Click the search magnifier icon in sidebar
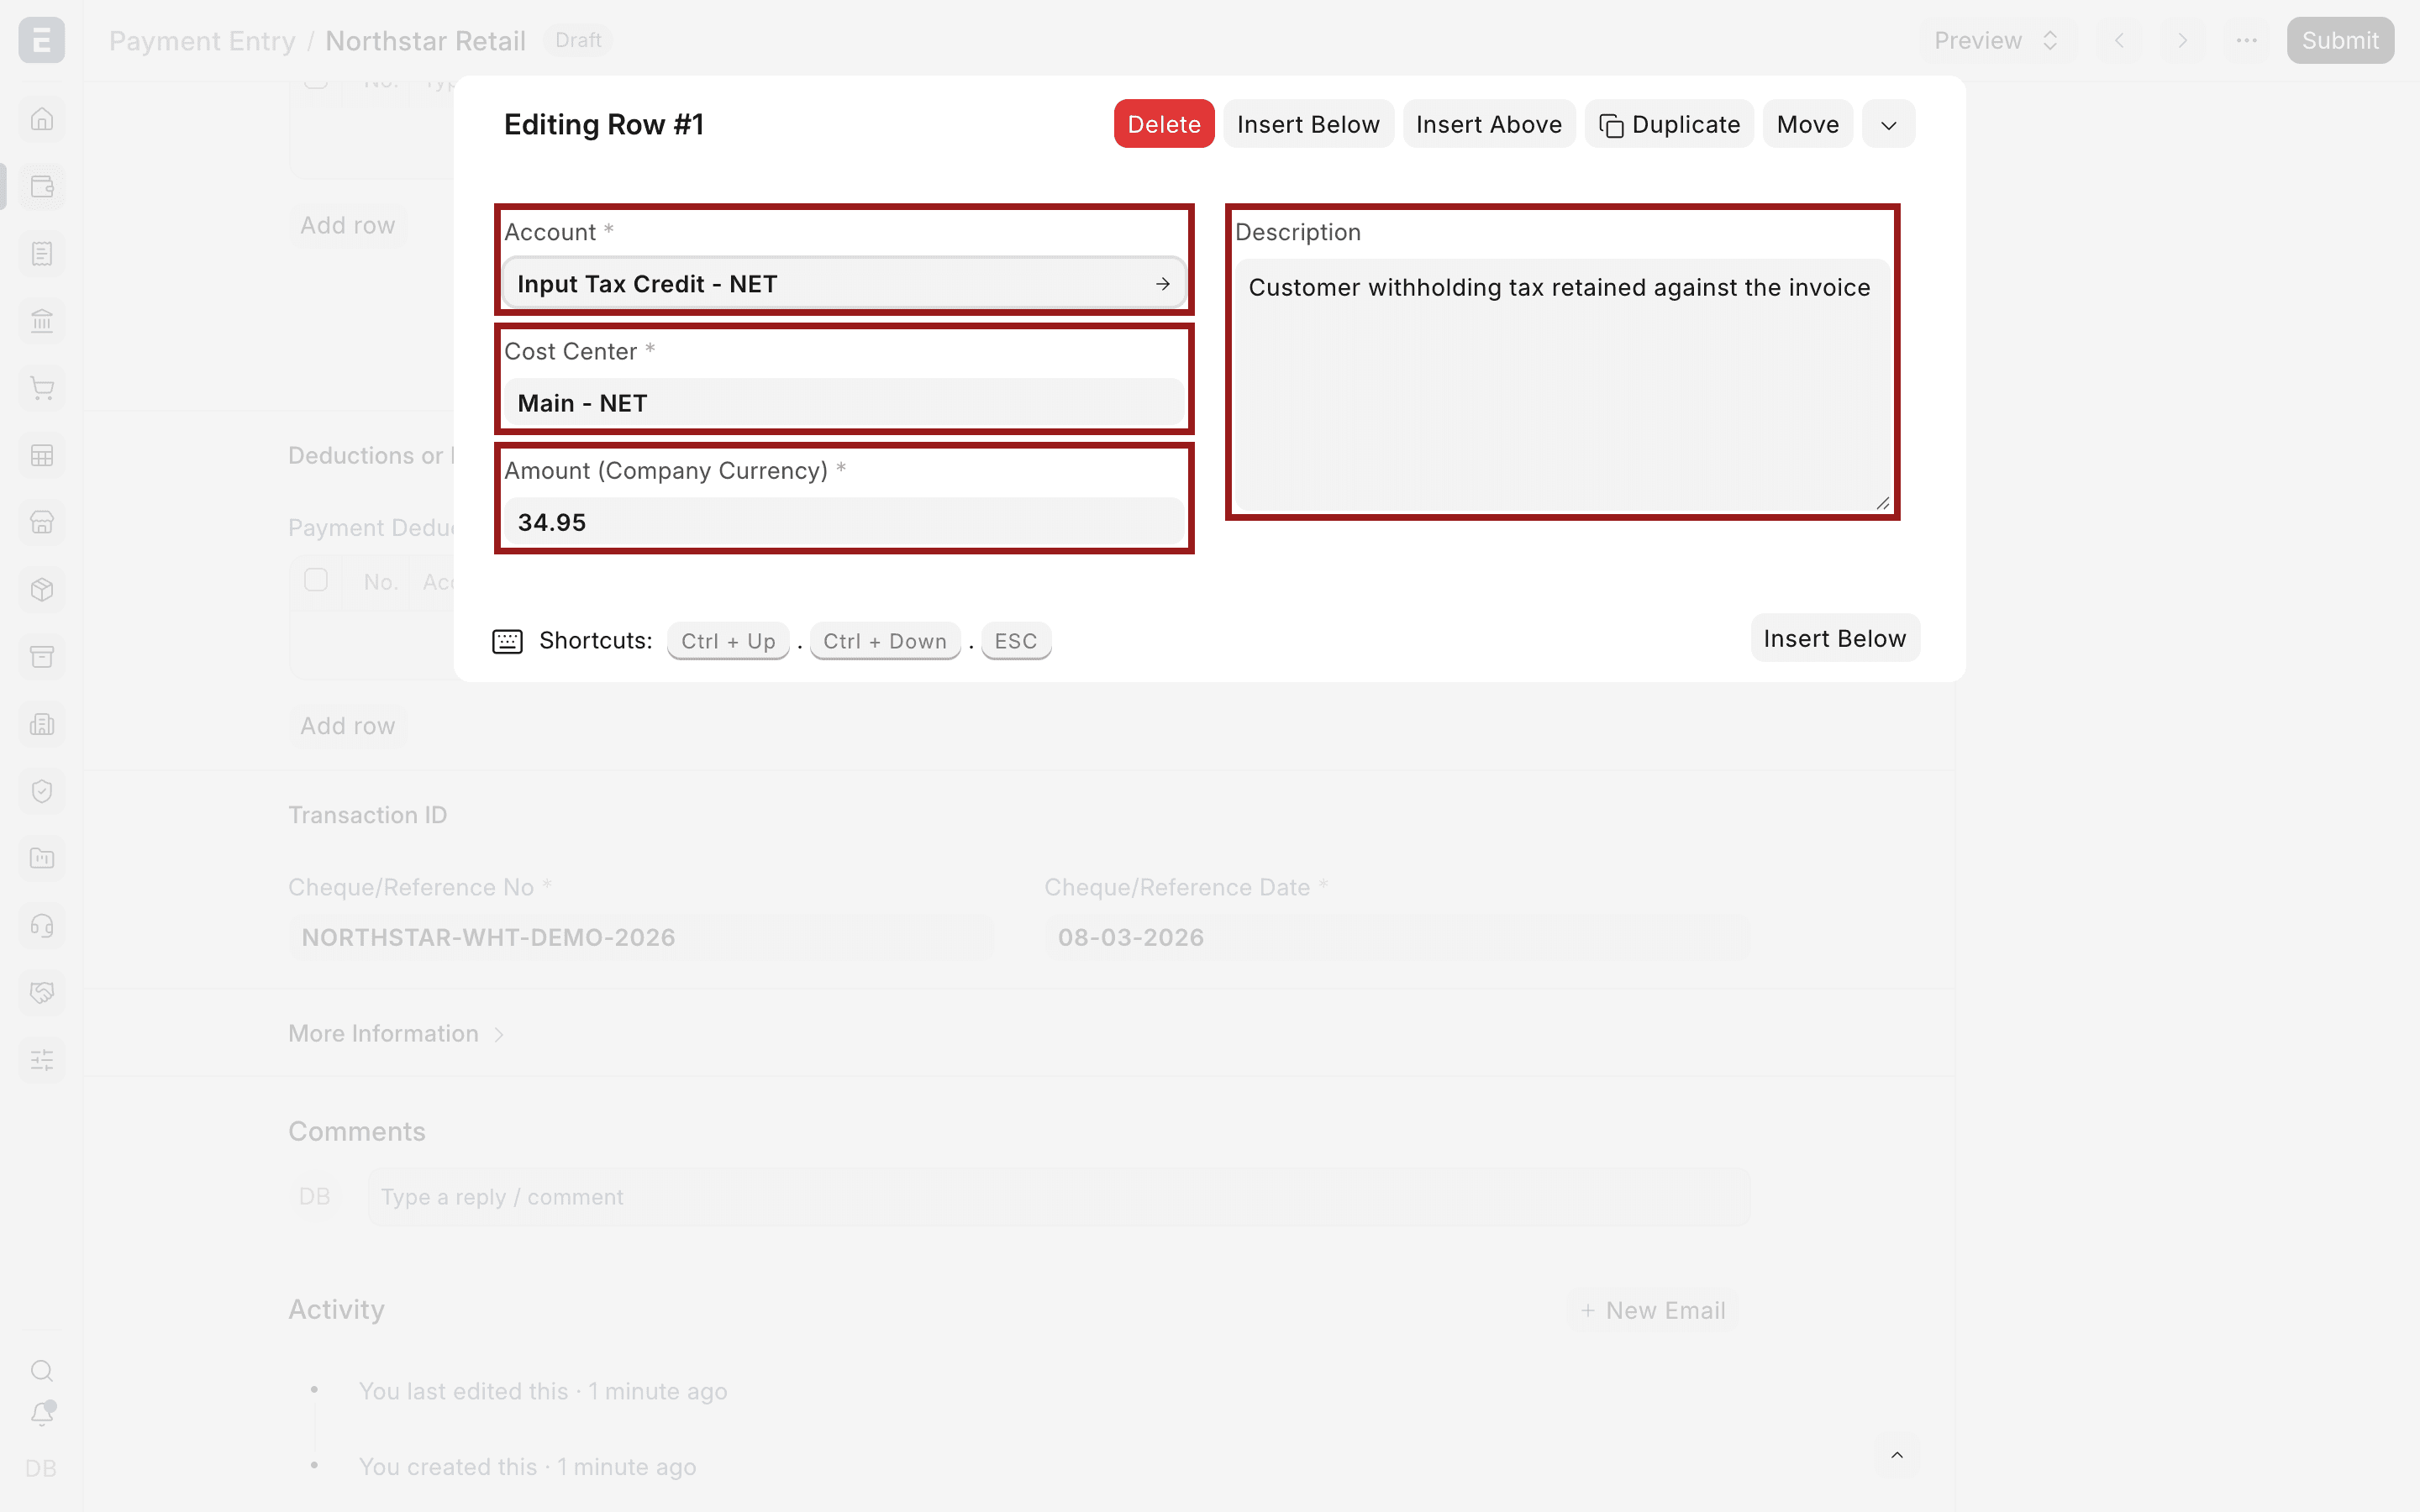This screenshot has width=2420, height=1512. 42,1370
